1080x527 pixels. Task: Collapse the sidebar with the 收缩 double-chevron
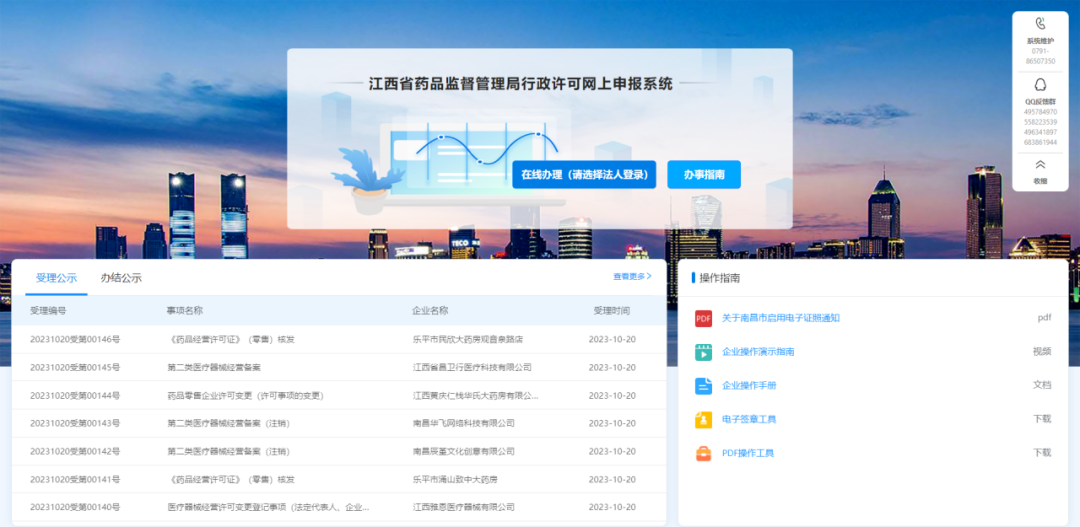point(1040,165)
